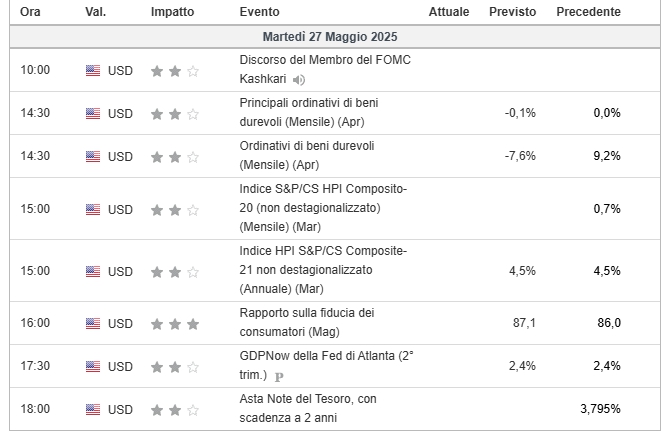Click the Martedì 27 Maggio 2025 date row
The width and height of the screenshot is (667, 437).
click(x=335, y=37)
